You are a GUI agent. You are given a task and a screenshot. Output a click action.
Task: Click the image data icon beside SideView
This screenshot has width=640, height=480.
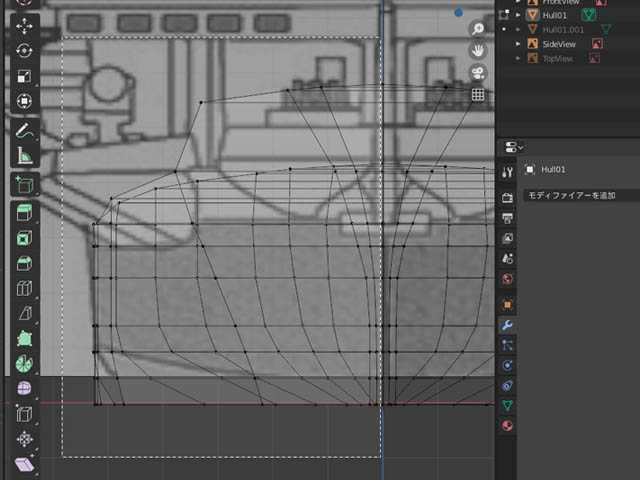tap(597, 44)
